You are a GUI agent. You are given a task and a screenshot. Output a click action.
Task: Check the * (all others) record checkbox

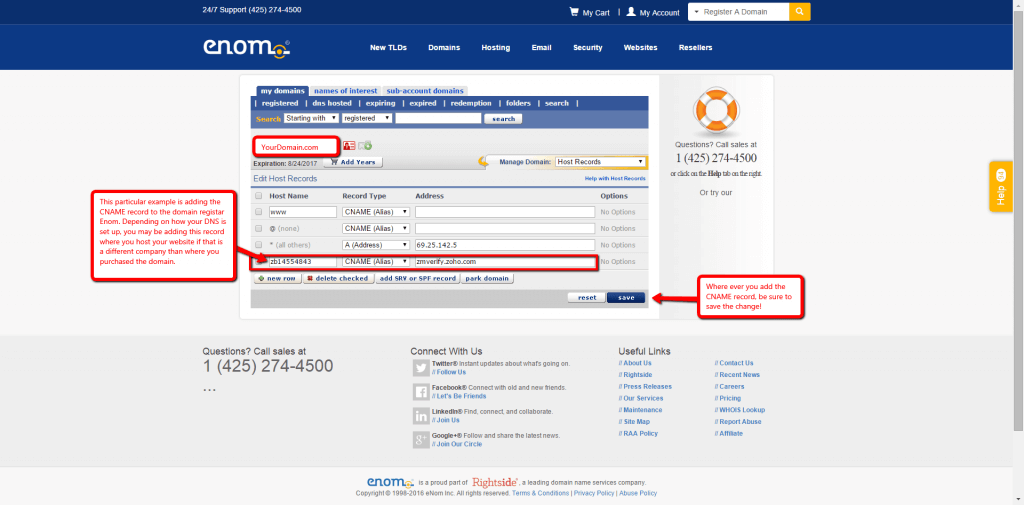click(x=259, y=245)
